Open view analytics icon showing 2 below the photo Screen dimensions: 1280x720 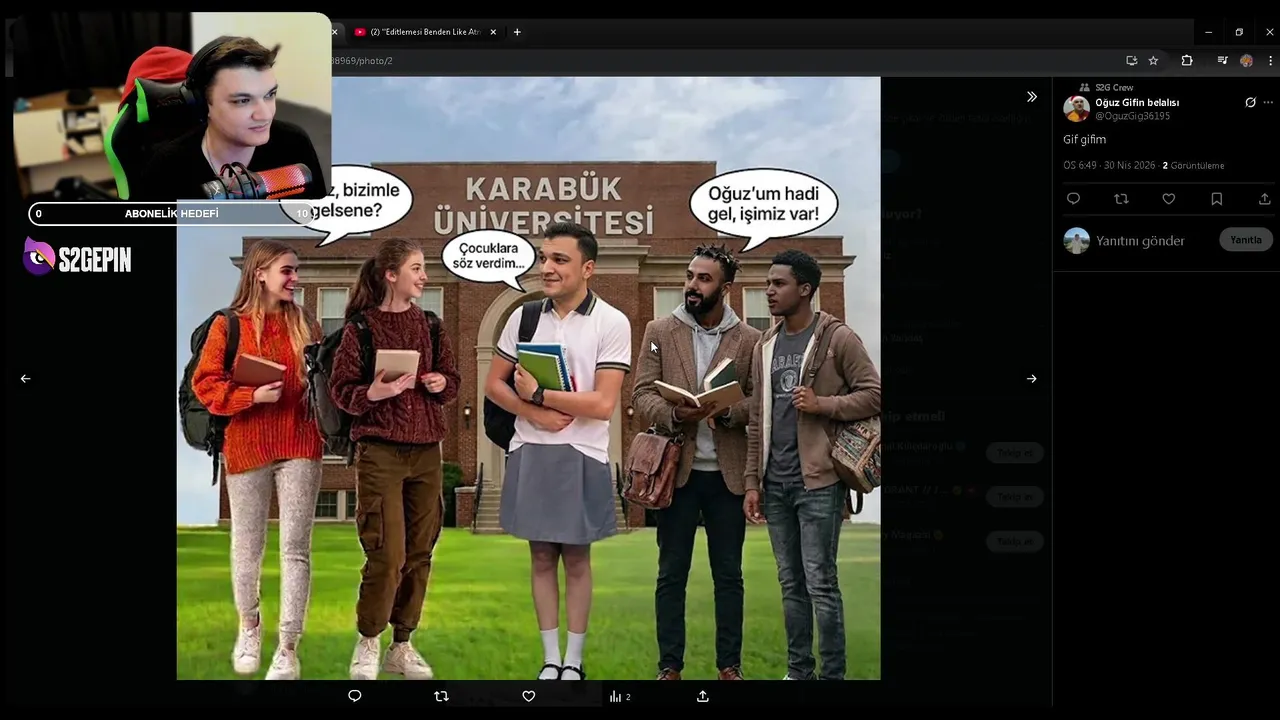(620, 696)
